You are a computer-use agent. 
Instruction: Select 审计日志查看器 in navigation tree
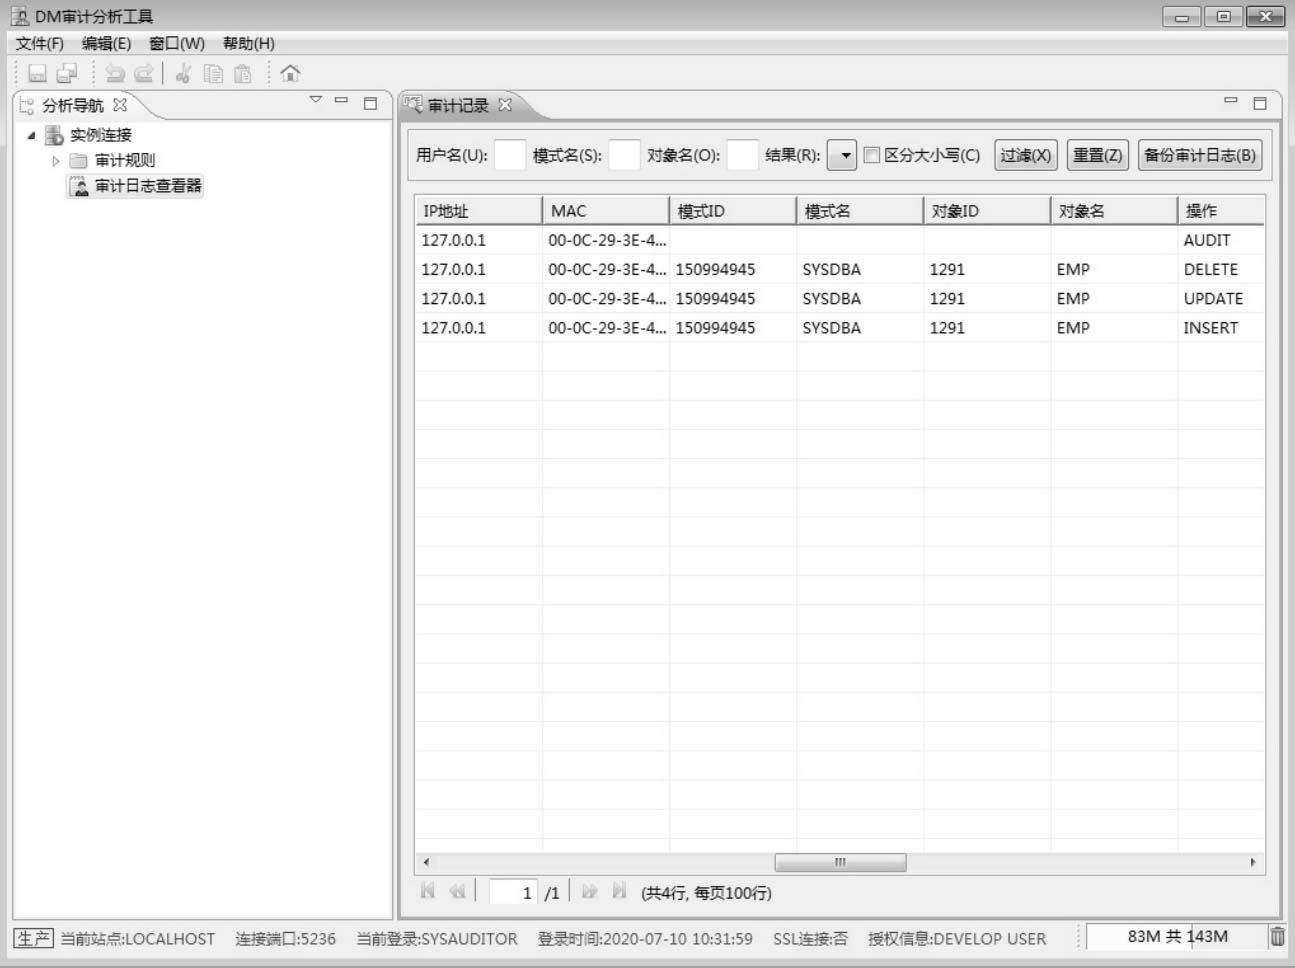point(147,186)
